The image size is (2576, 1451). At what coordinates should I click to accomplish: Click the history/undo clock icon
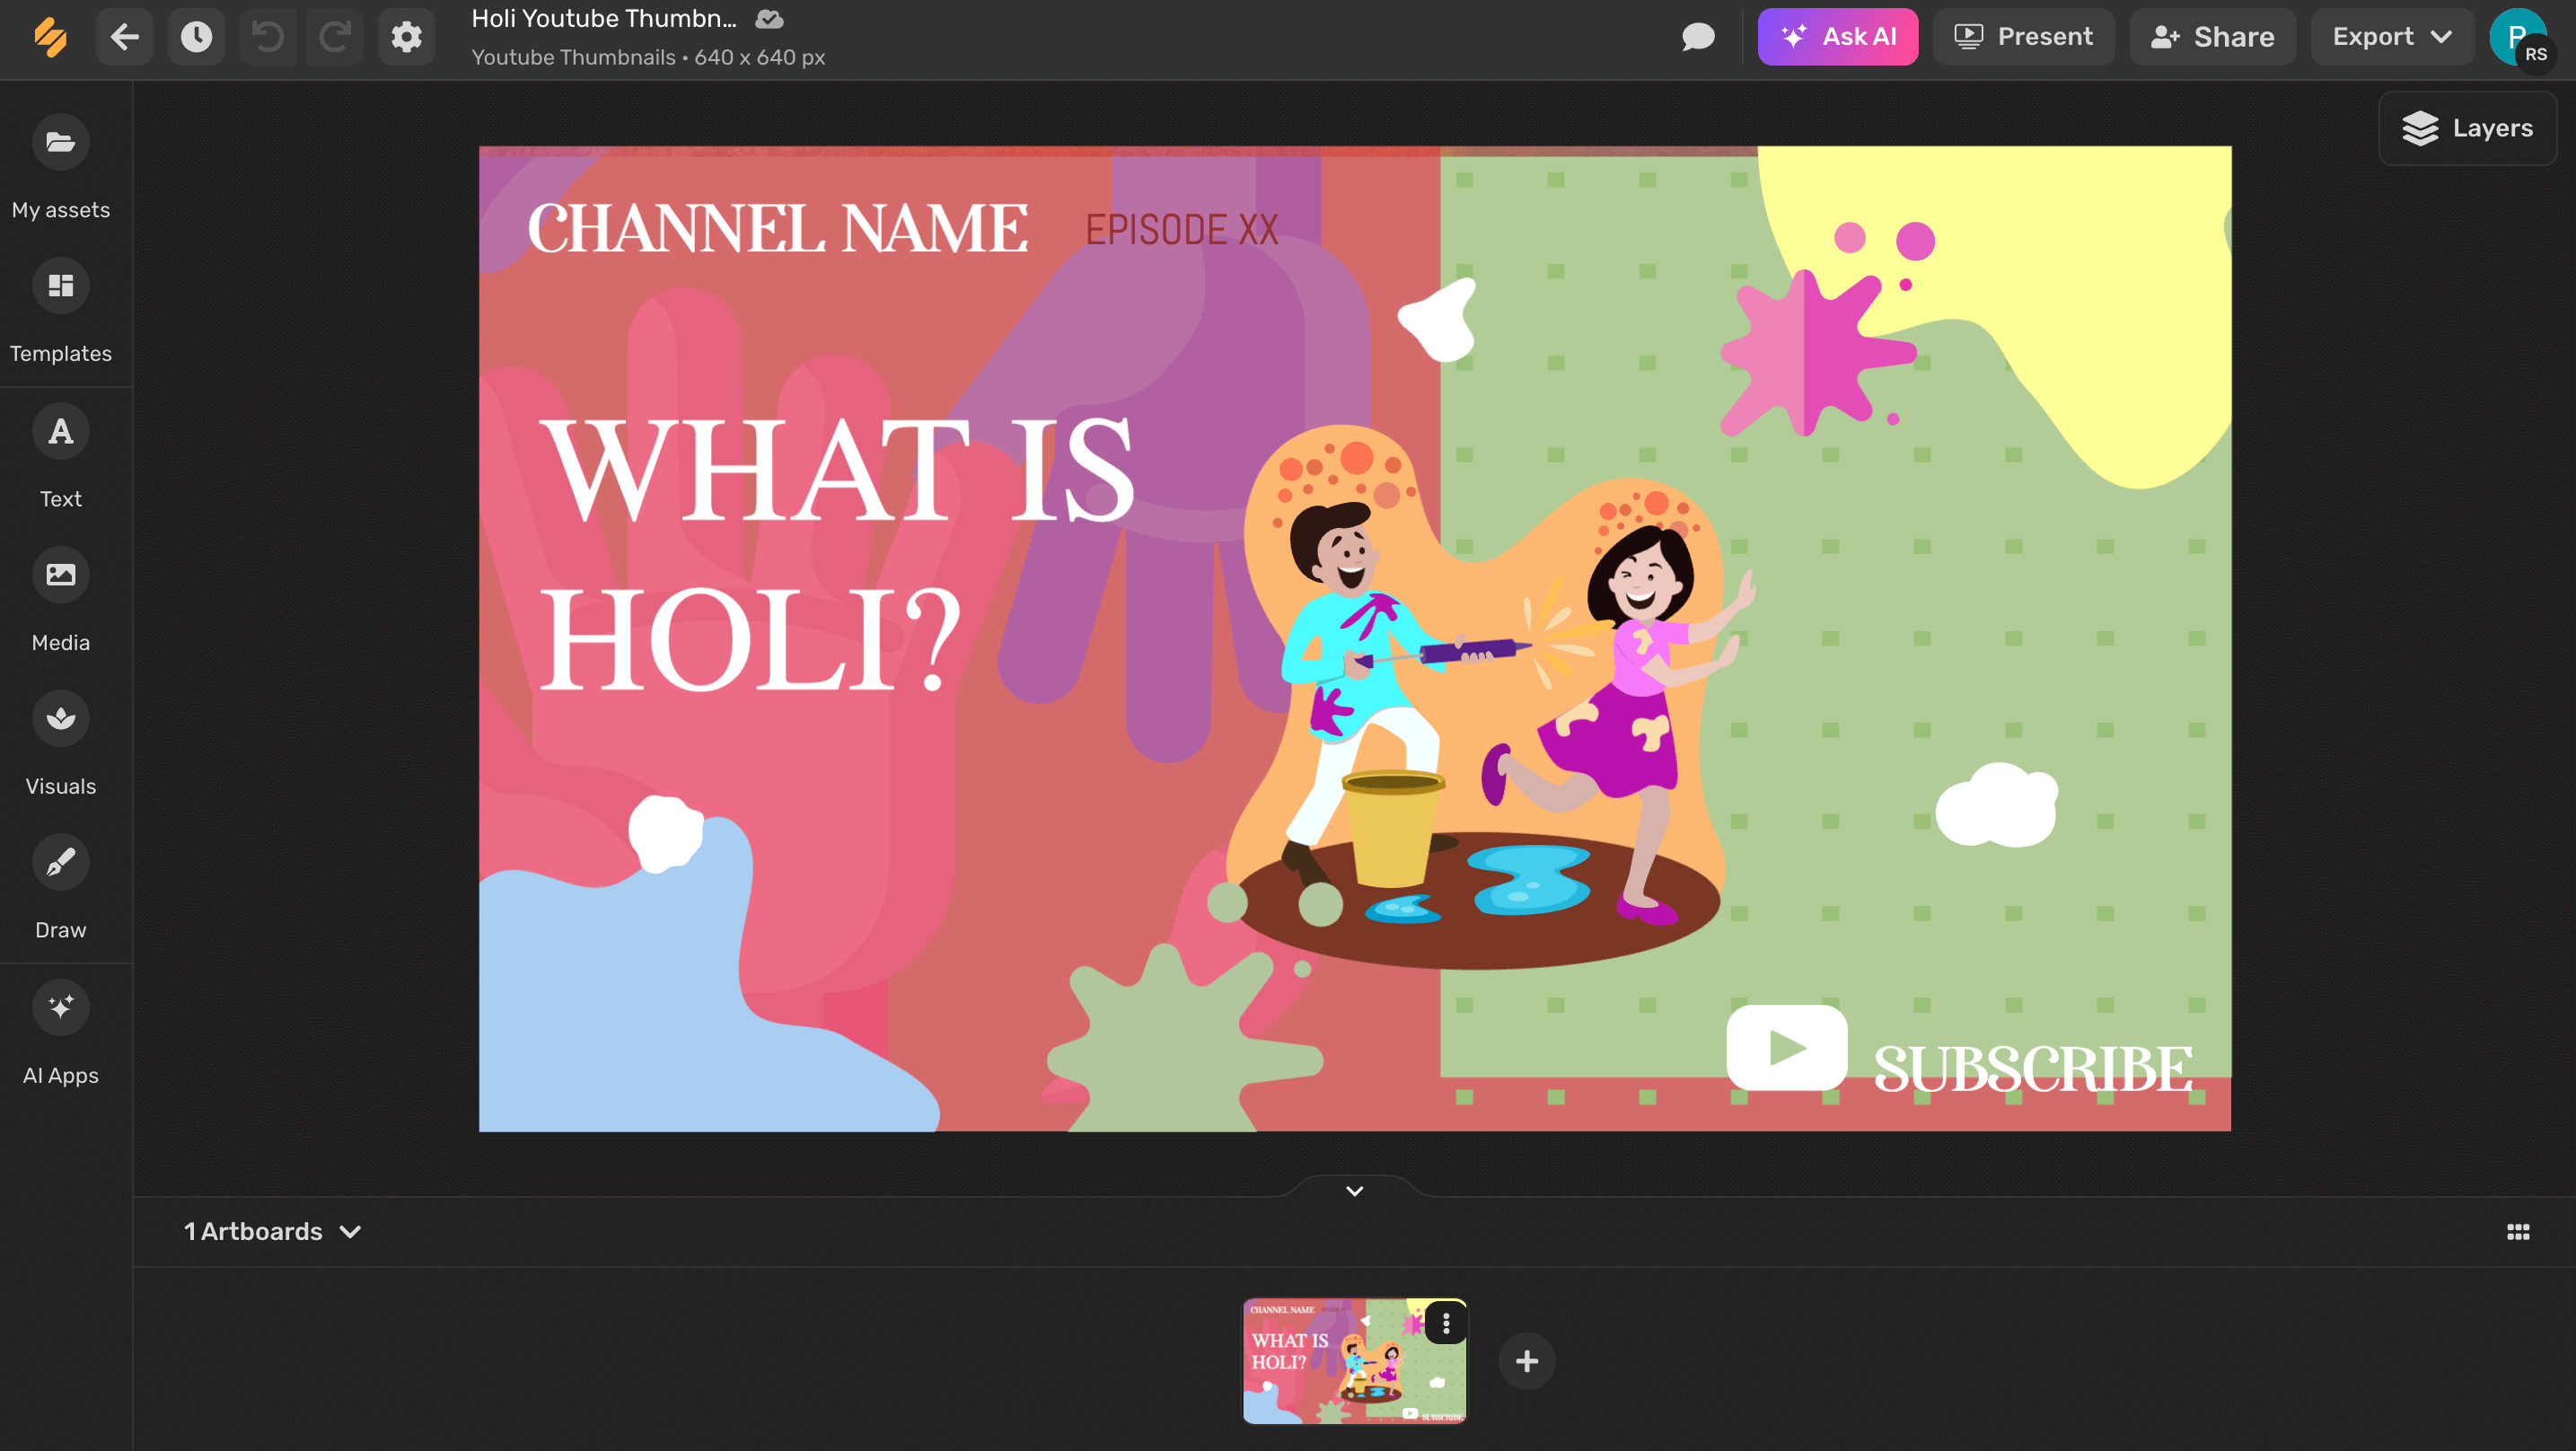tap(197, 35)
